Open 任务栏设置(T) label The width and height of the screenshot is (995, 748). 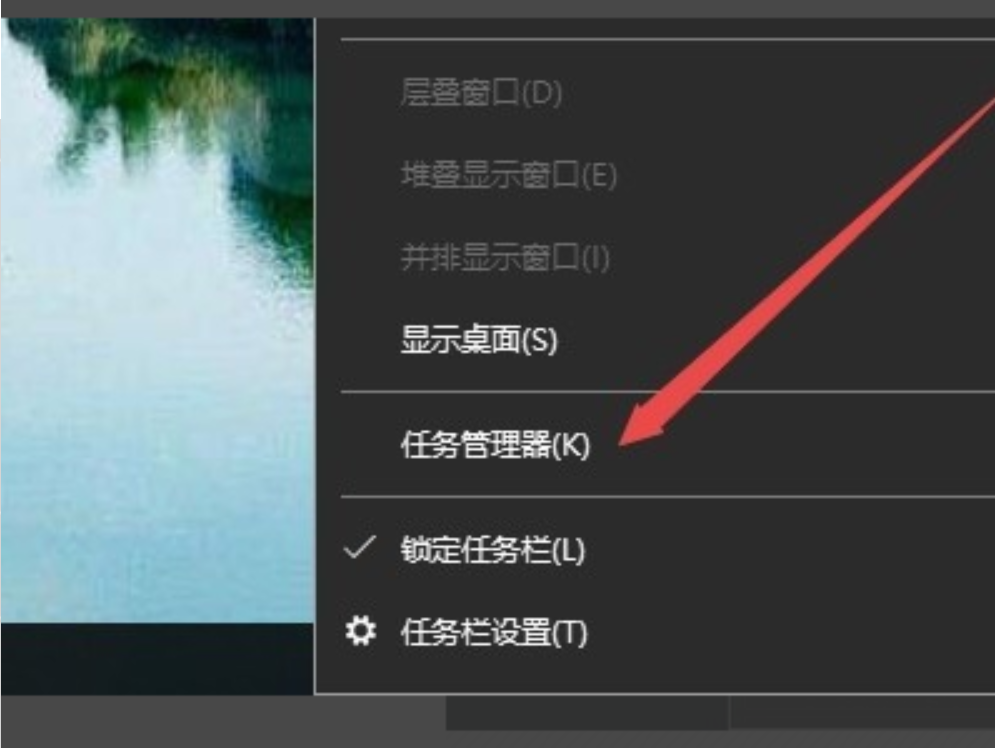494,632
